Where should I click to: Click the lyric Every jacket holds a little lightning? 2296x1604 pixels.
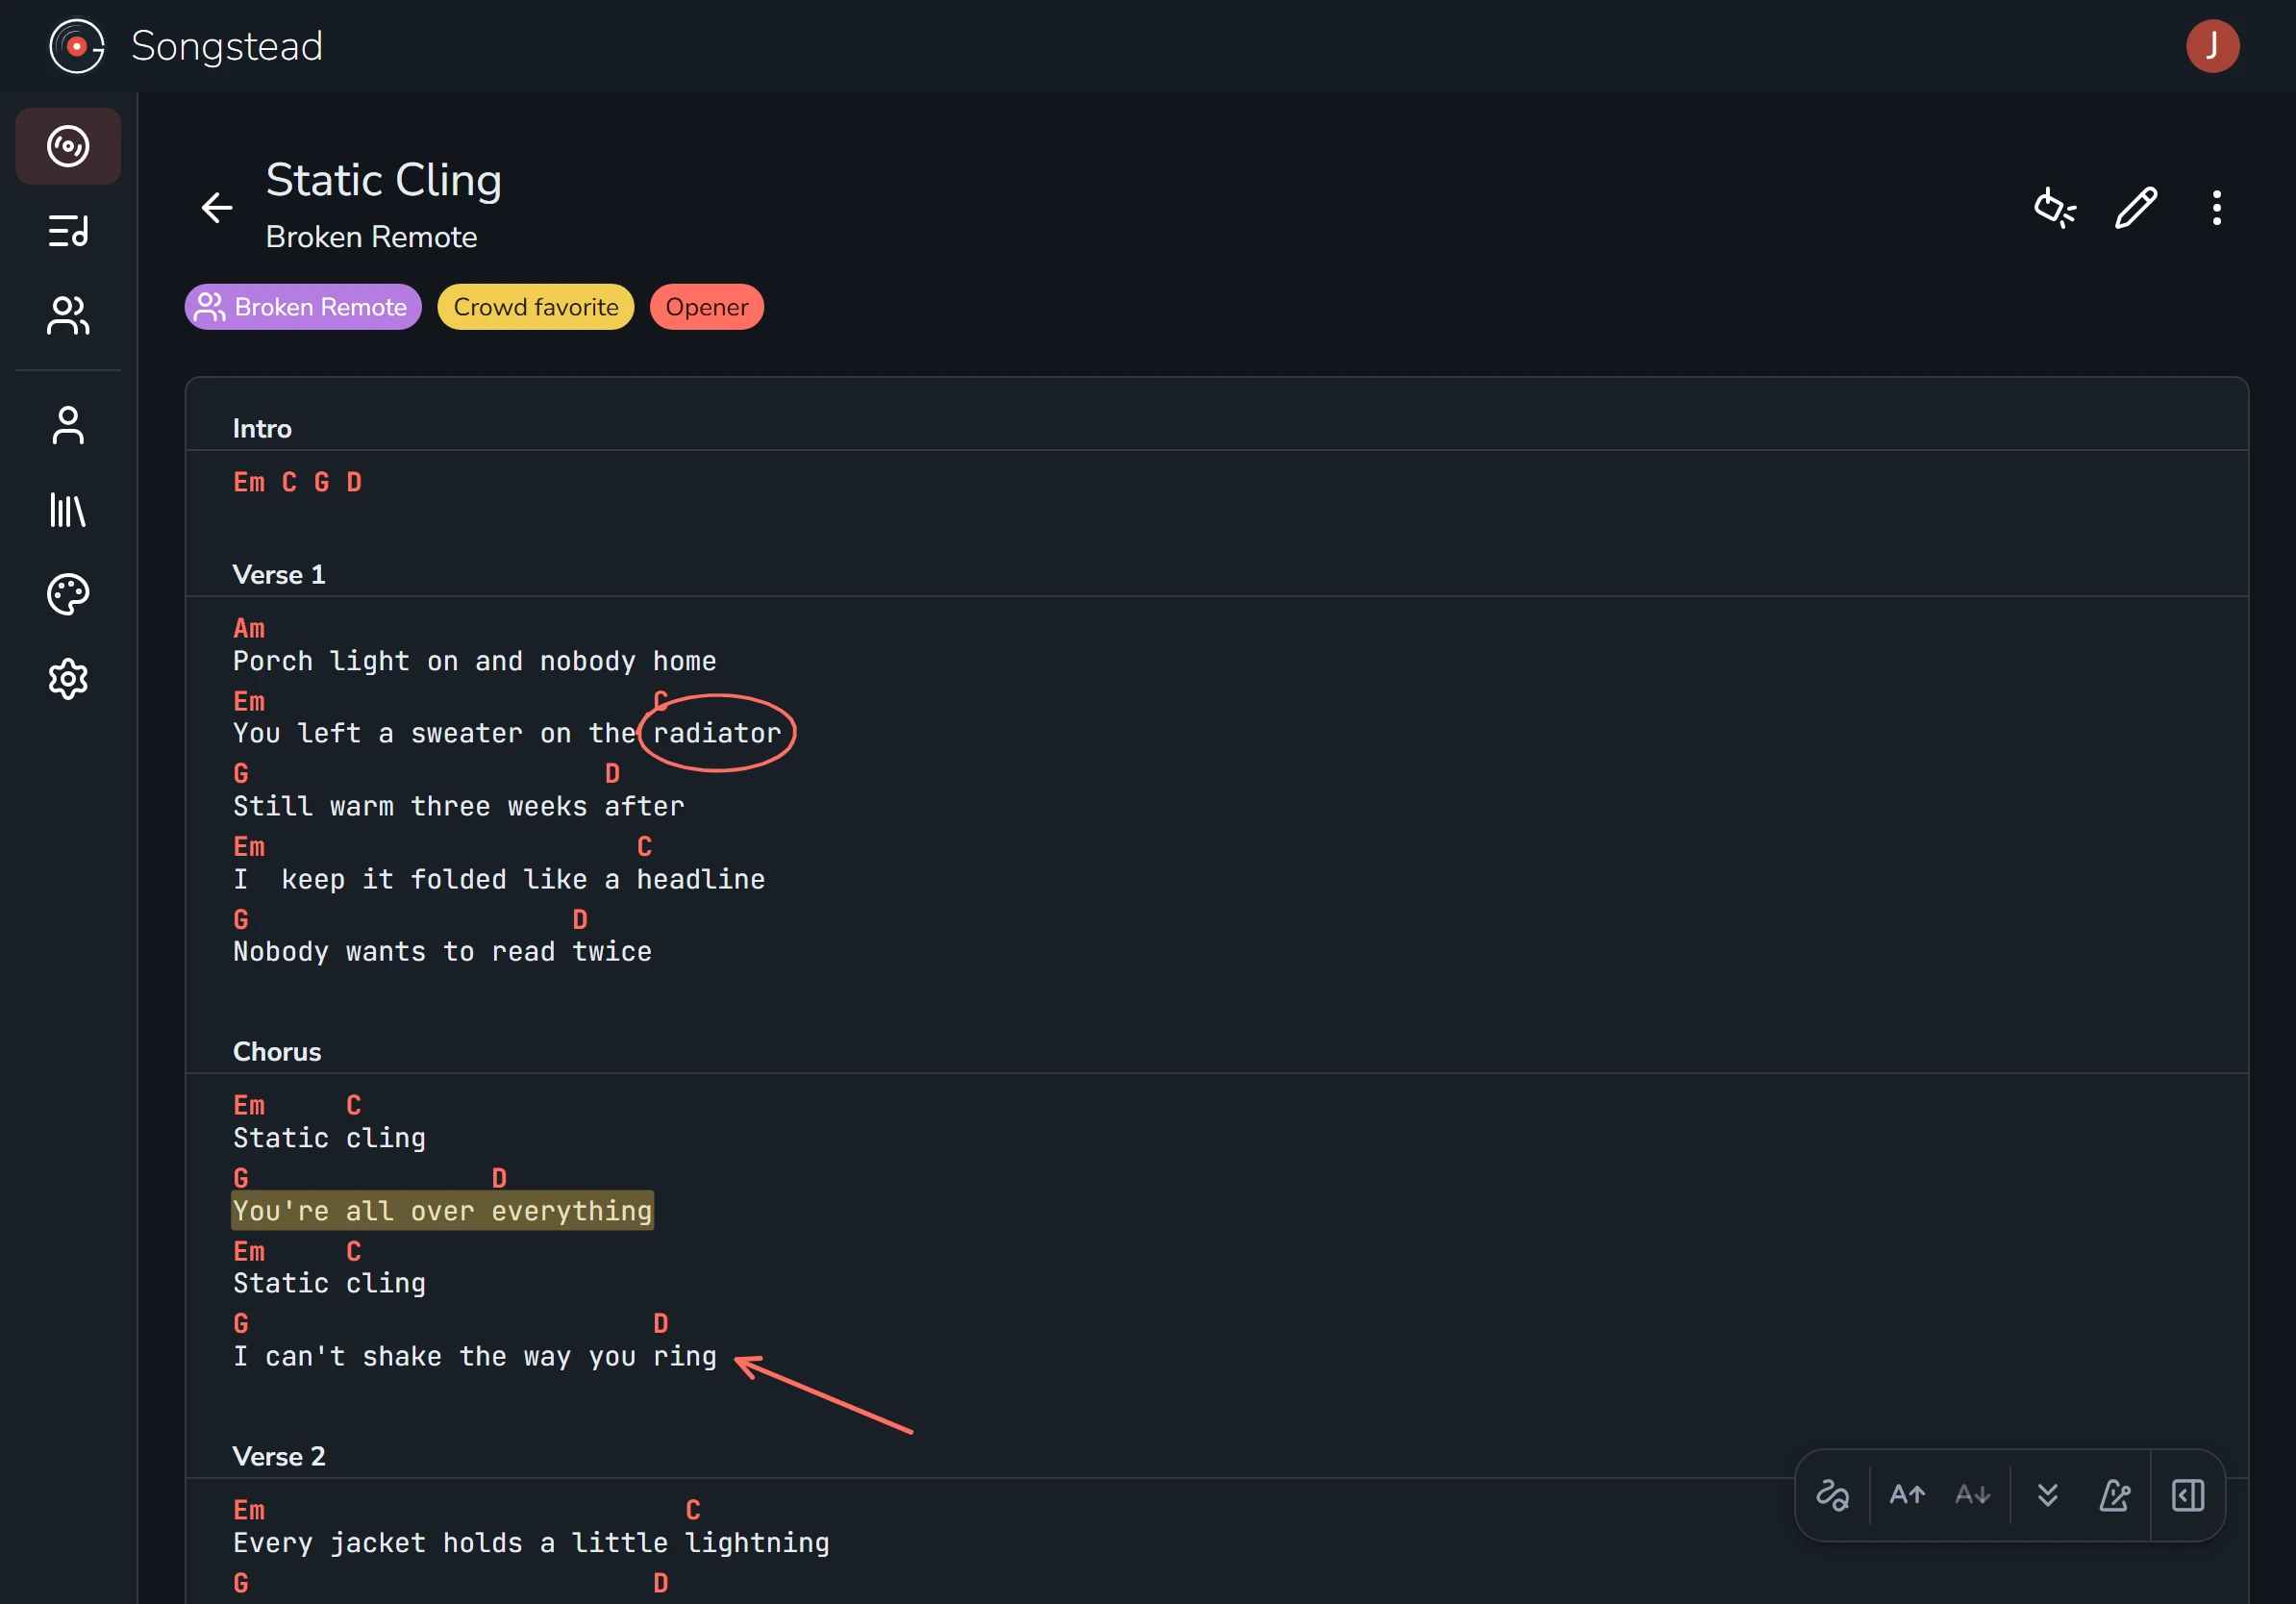[531, 1543]
